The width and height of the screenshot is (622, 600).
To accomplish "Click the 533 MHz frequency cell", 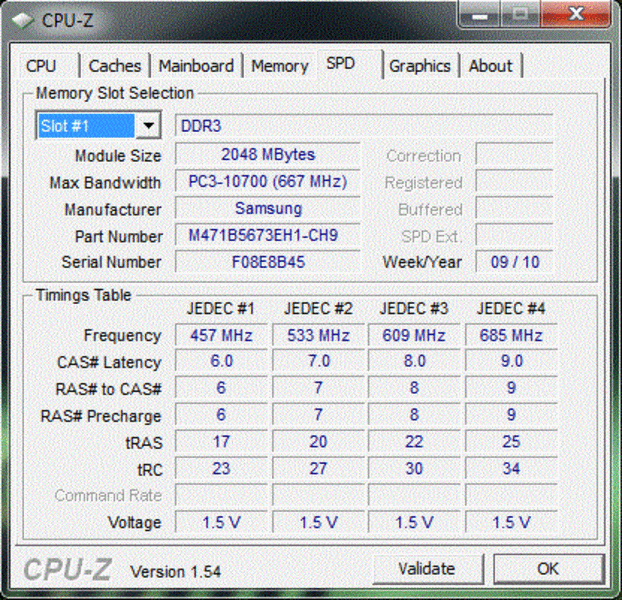I will click(x=318, y=335).
